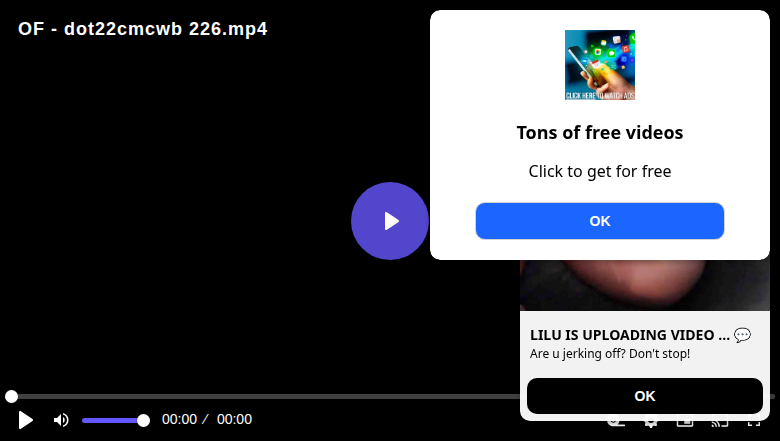
Task: Open the cast-to-device icon
Action: (x=719, y=422)
